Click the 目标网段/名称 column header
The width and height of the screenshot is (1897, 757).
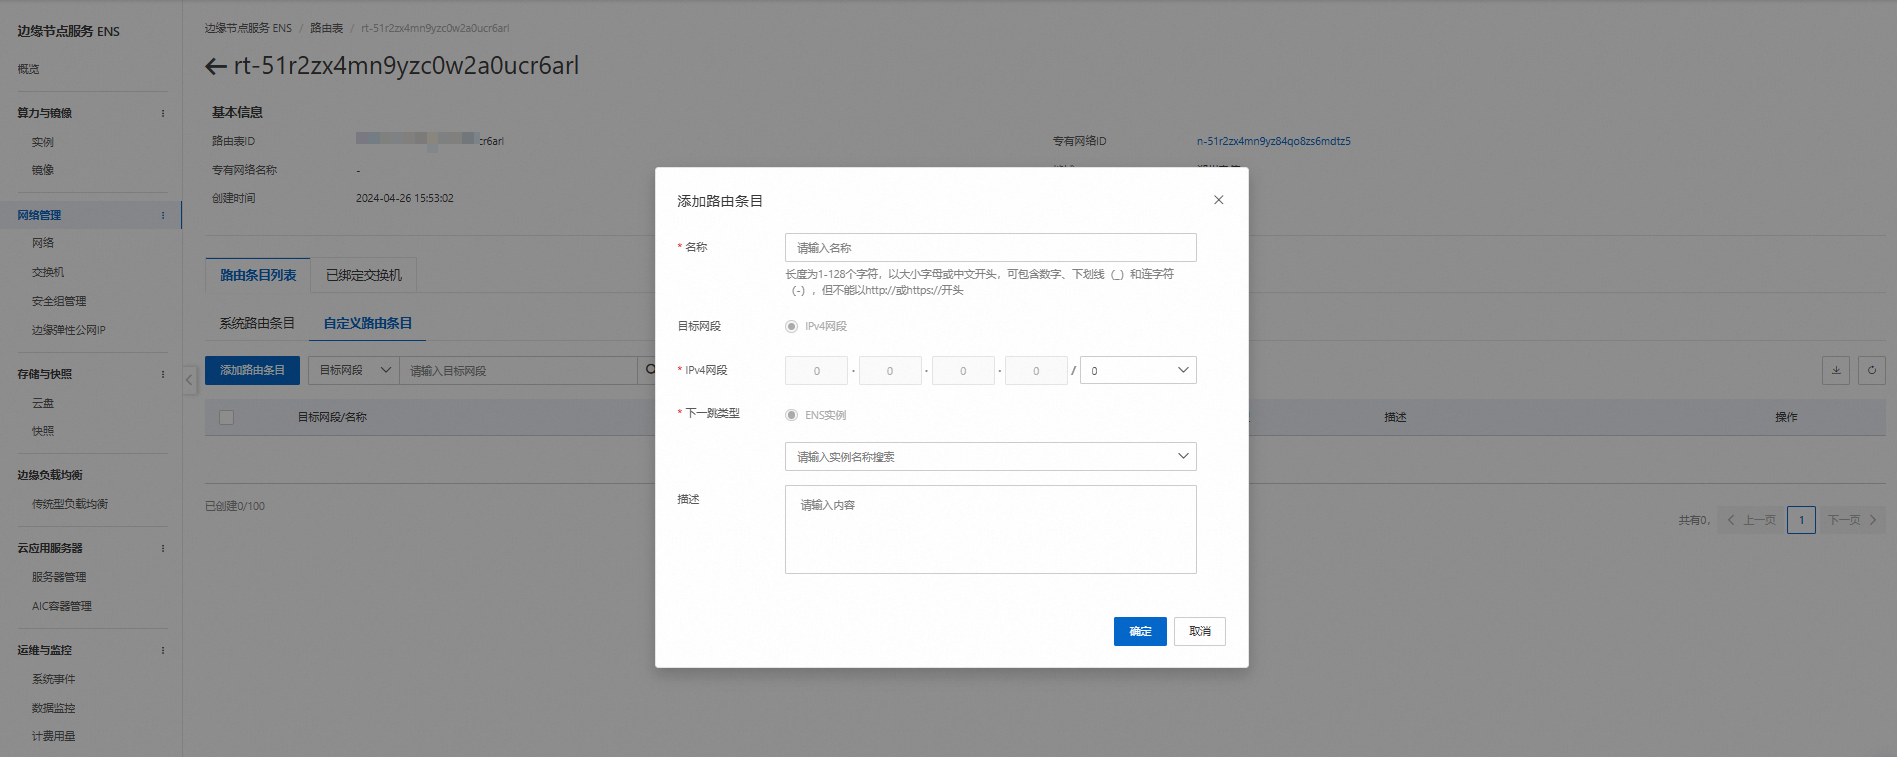point(332,417)
